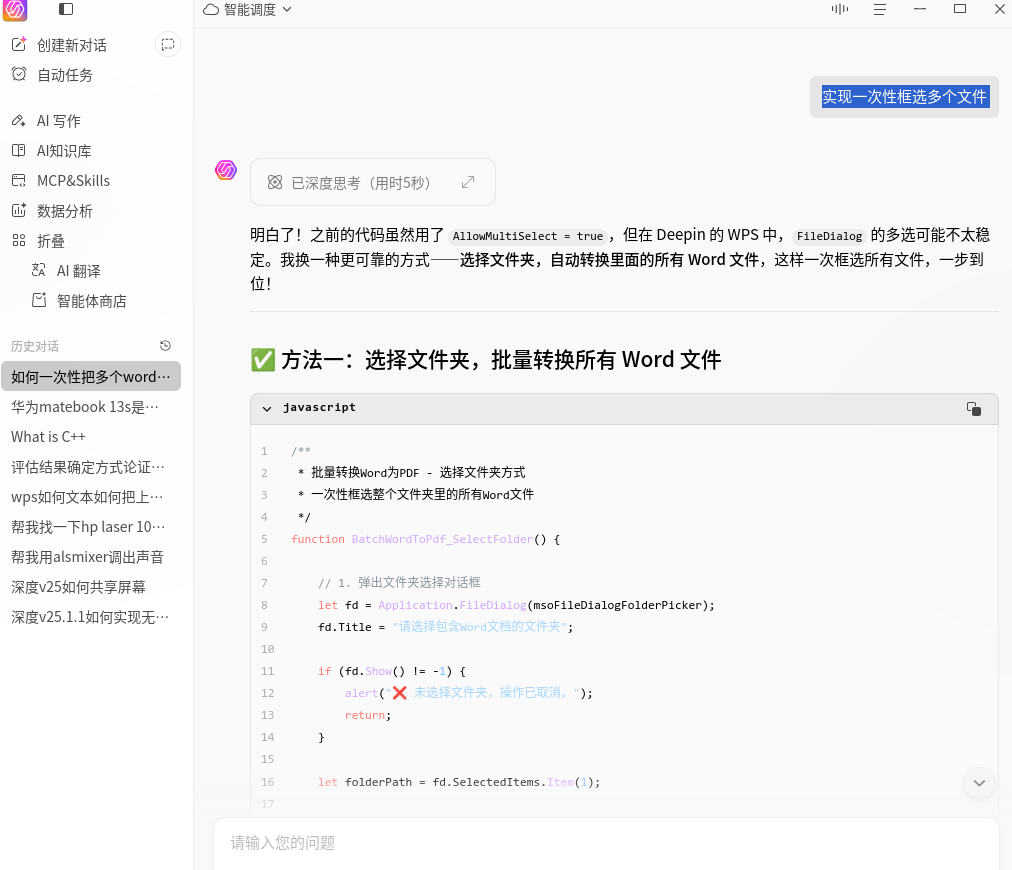Image resolution: width=1012 pixels, height=870 pixels.
Task: Open the hamburger menu in title bar
Action: coord(880,10)
